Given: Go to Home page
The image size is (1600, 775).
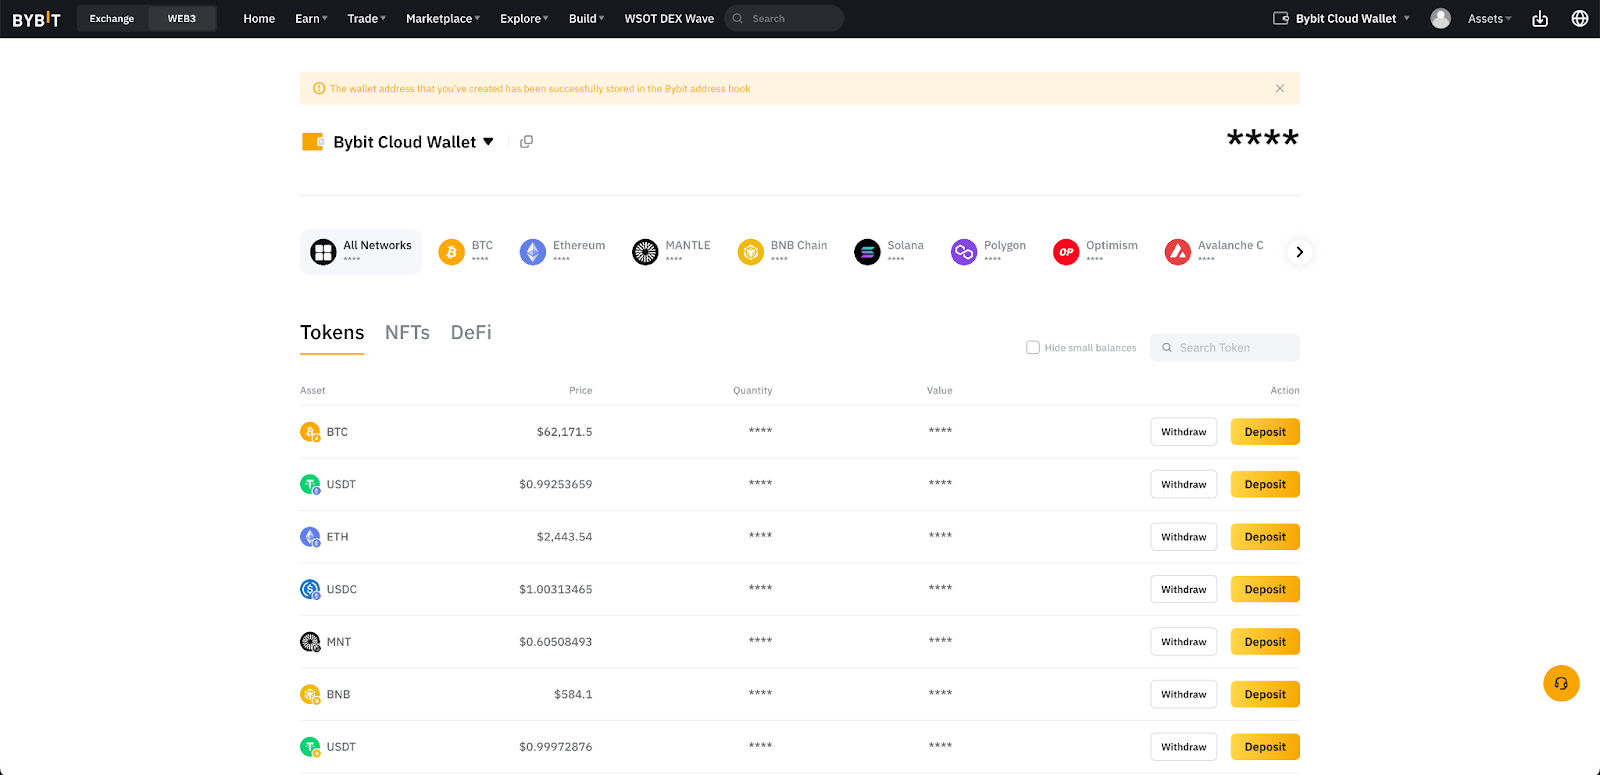Looking at the screenshot, I should pos(259,19).
